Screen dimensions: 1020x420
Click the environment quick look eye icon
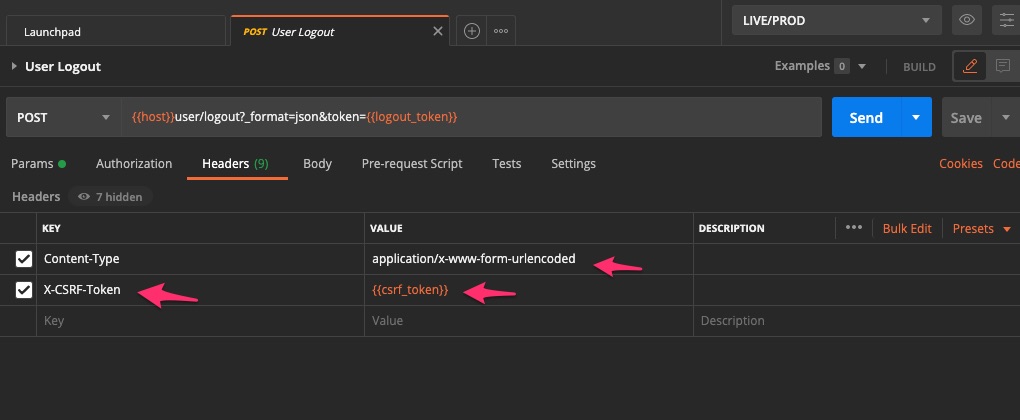pos(966,20)
